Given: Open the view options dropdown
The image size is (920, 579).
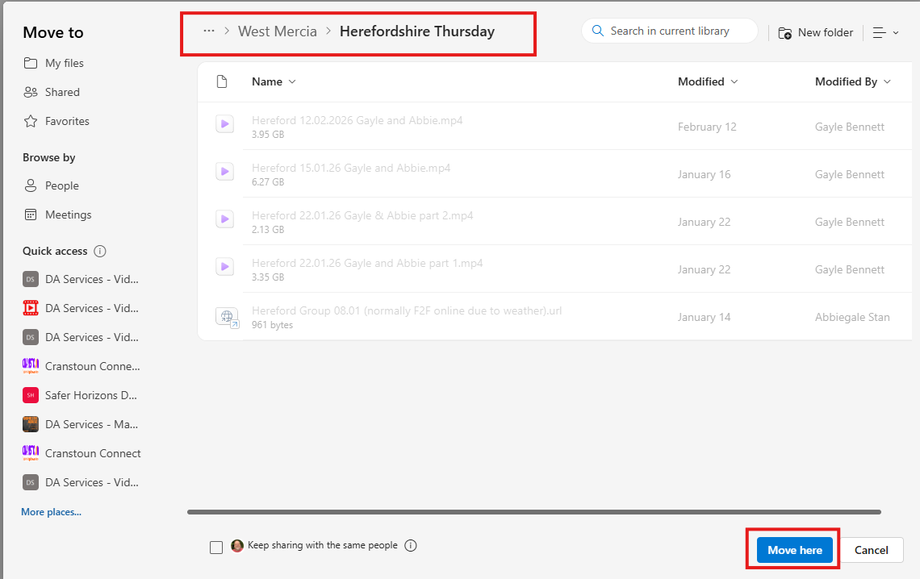Looking at the screenshot, I should (x=885, y=33).
